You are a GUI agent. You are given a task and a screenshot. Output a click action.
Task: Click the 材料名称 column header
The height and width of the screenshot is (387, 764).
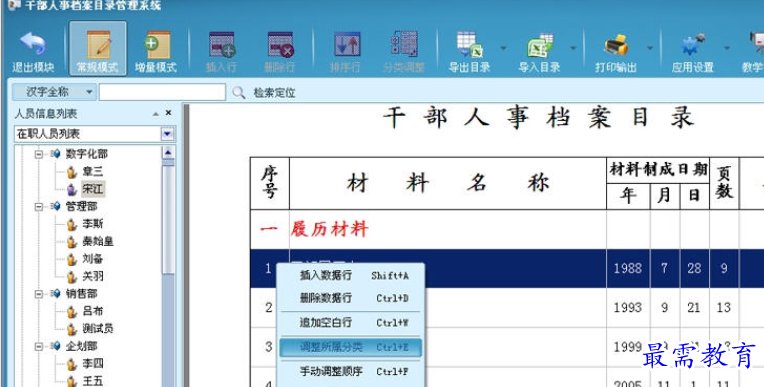pos(448,184)
